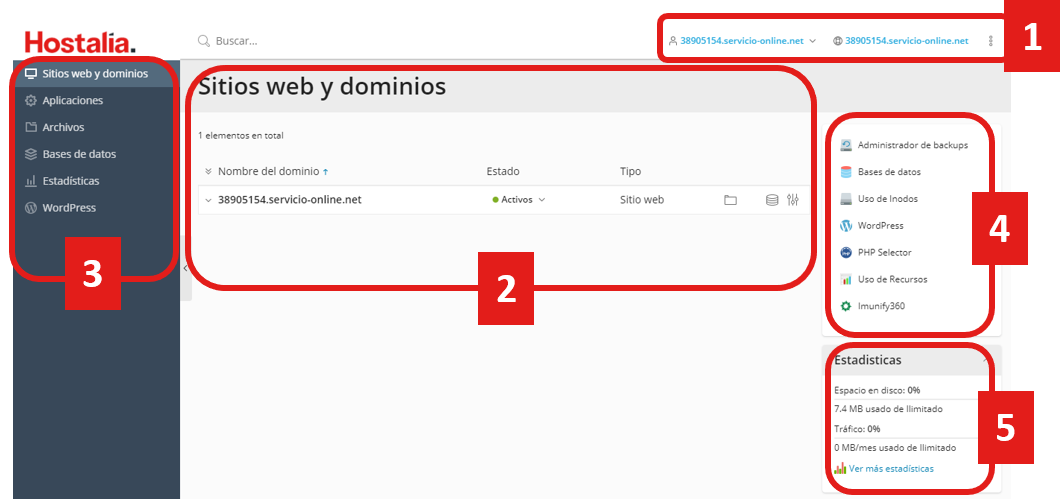Open Uso de Inodos
This screenshot has width=1061, height=499.
click(888, 199)
